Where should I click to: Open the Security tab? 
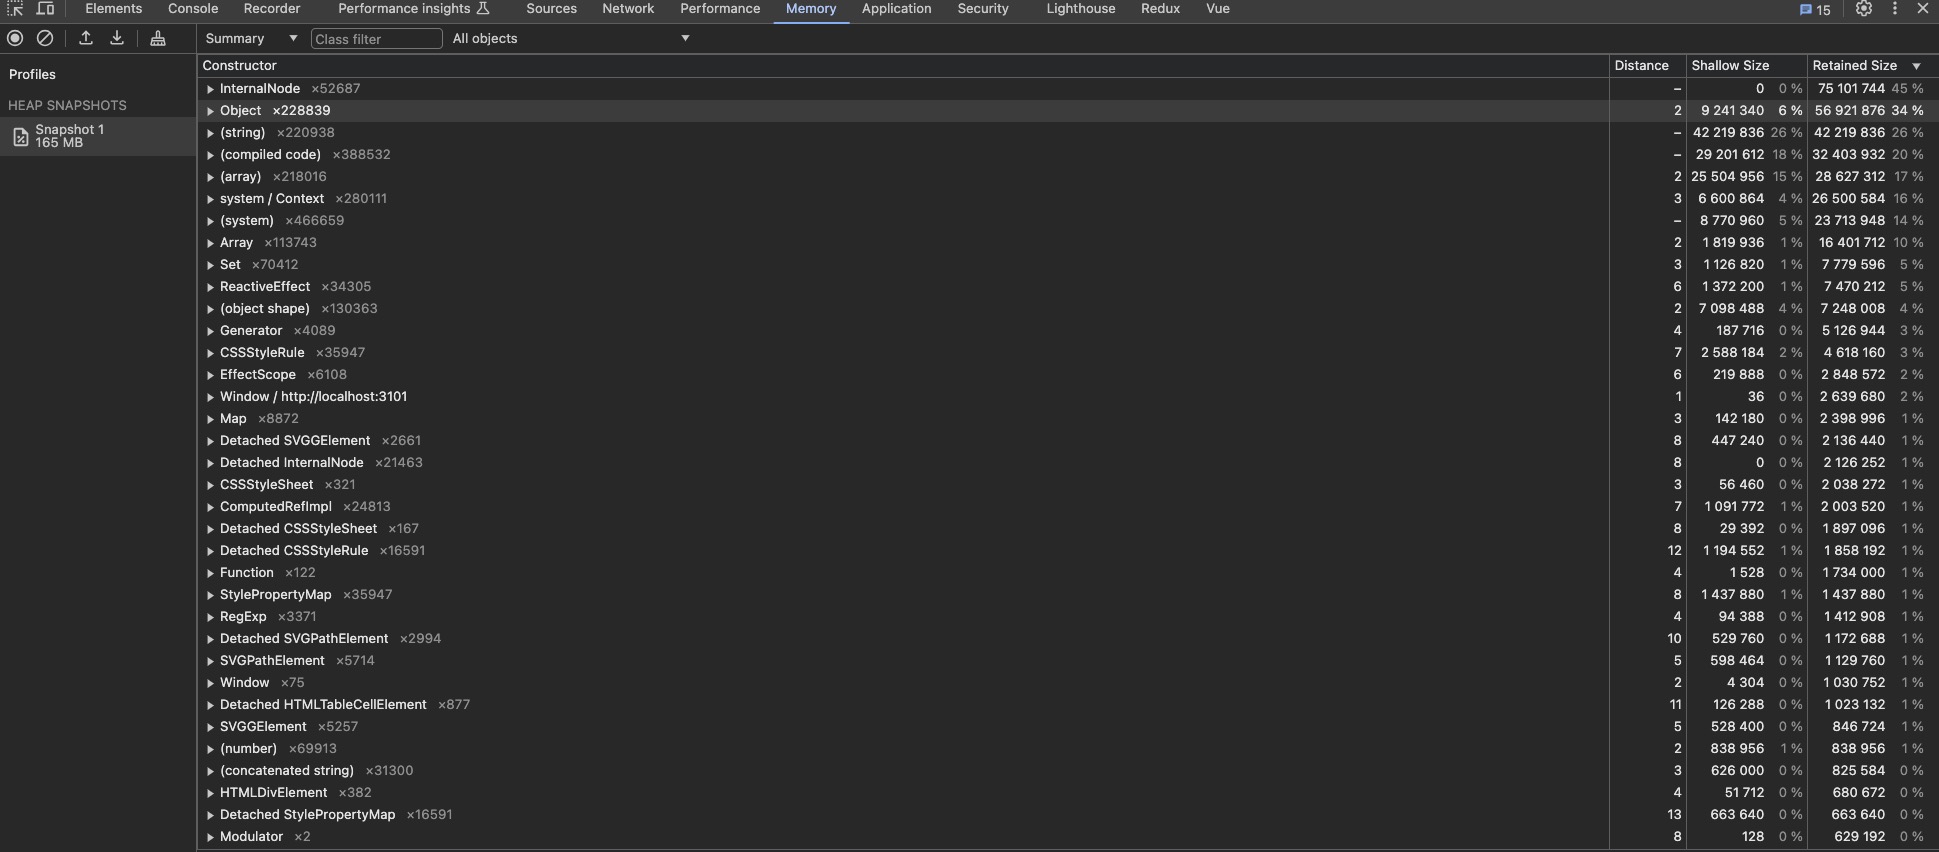pos(983,9)
